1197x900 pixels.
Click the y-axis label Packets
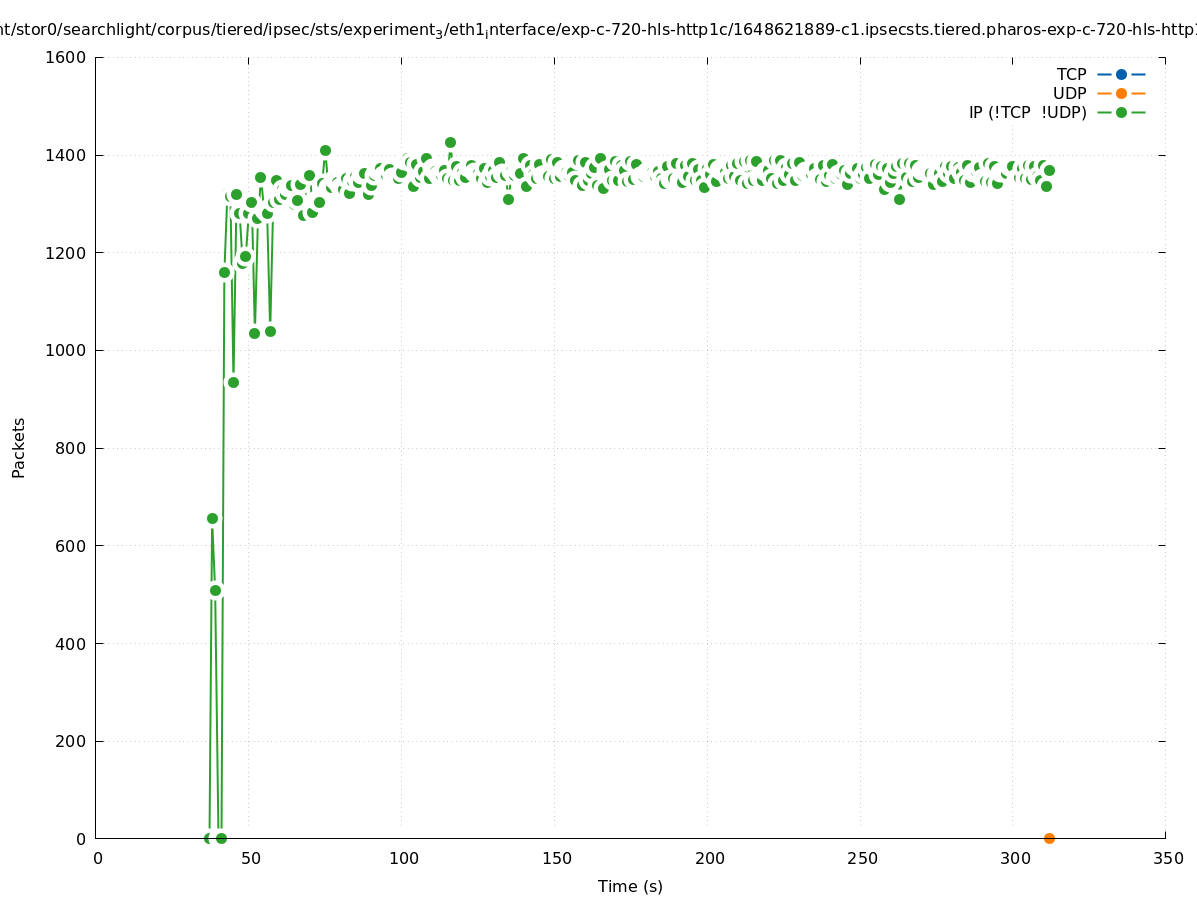19,447
